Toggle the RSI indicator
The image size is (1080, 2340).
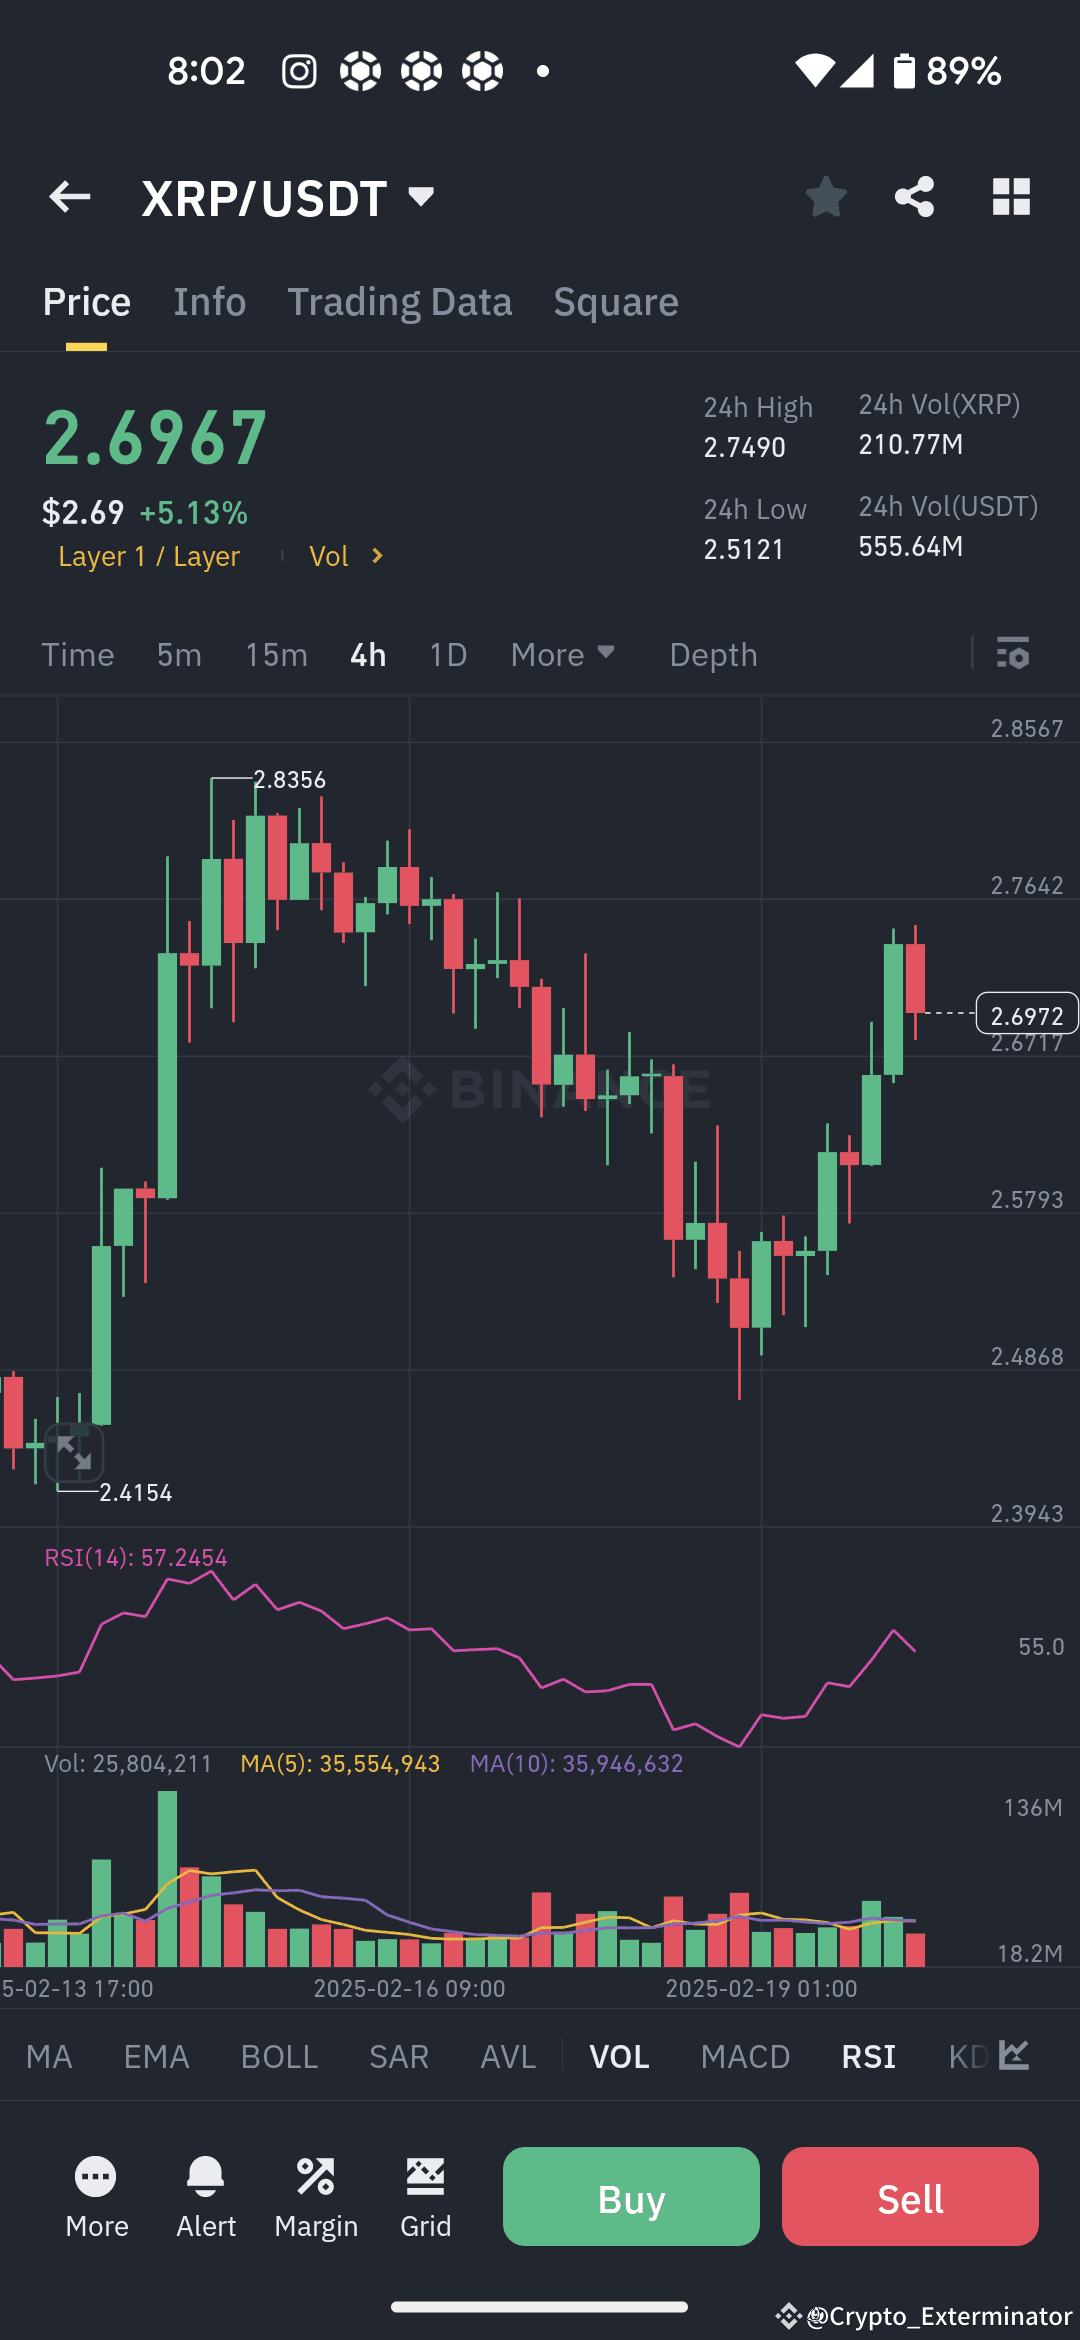tap(868, 2057)
